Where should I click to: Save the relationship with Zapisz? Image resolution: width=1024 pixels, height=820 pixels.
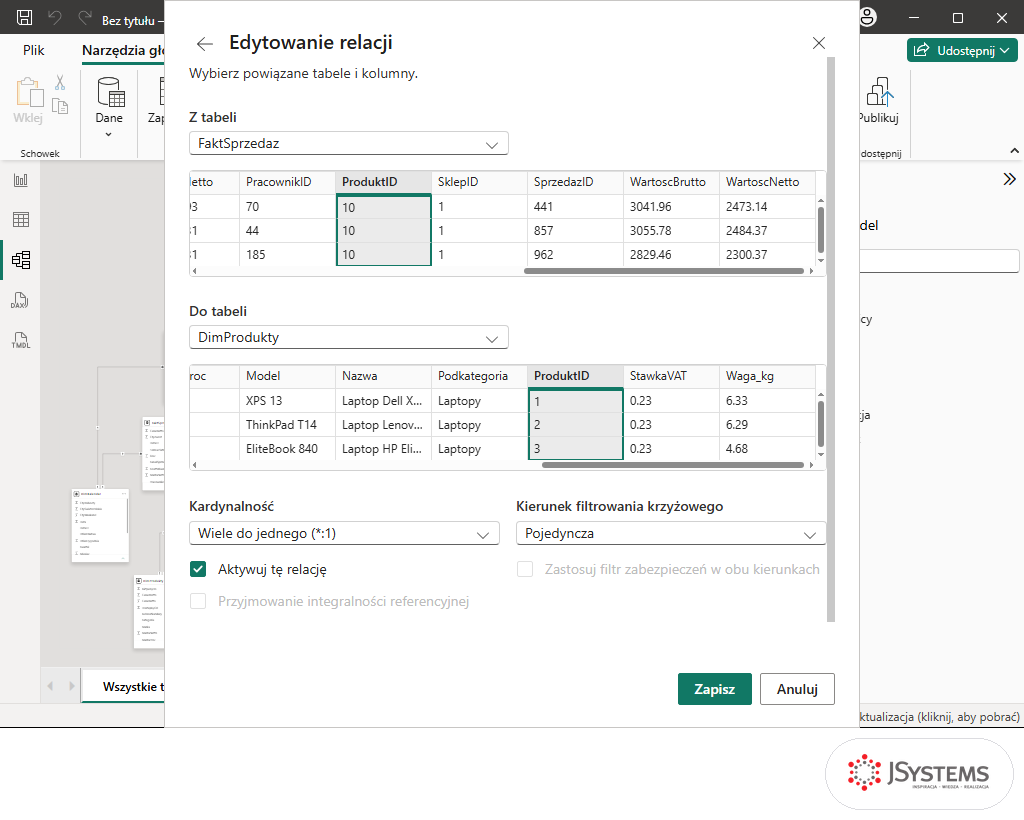pos(714,689)
